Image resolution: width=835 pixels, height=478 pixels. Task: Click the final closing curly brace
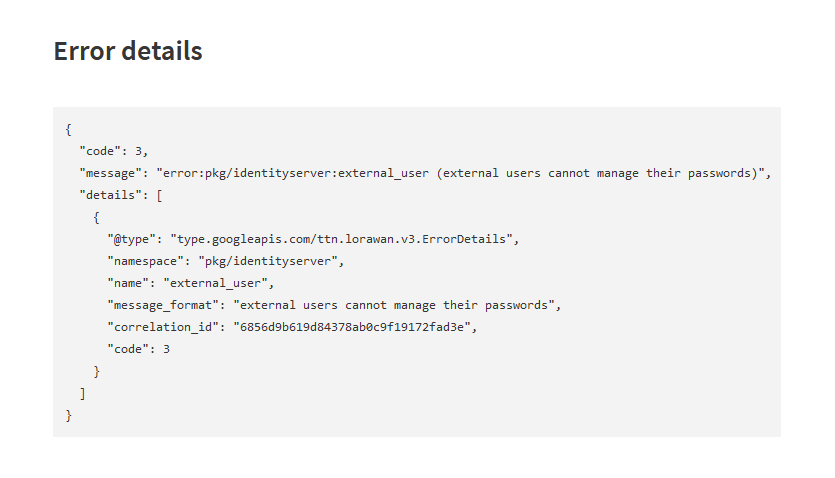pos(68,416)
